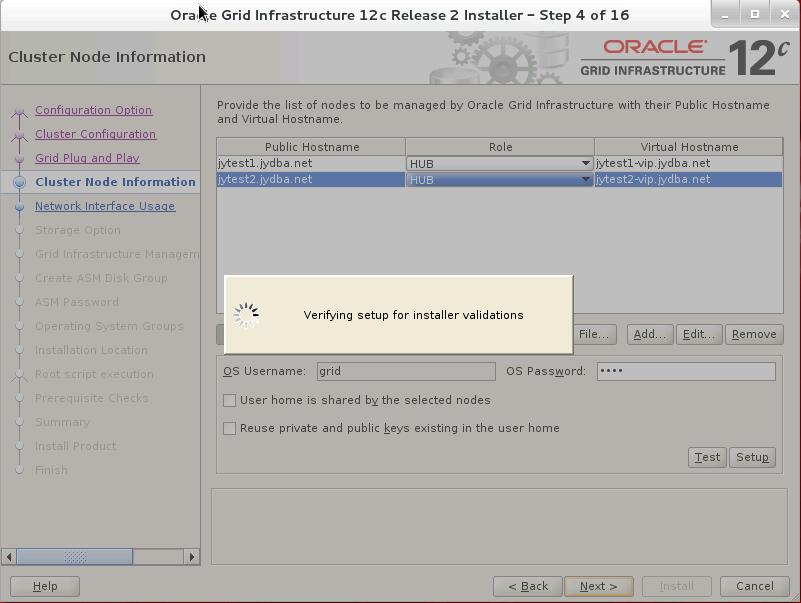Image resolution: width=801 pixels, height=603 pixels.
Task: Select the jytest1.jydba.net hostname cell
Action: tap(311, 164)
